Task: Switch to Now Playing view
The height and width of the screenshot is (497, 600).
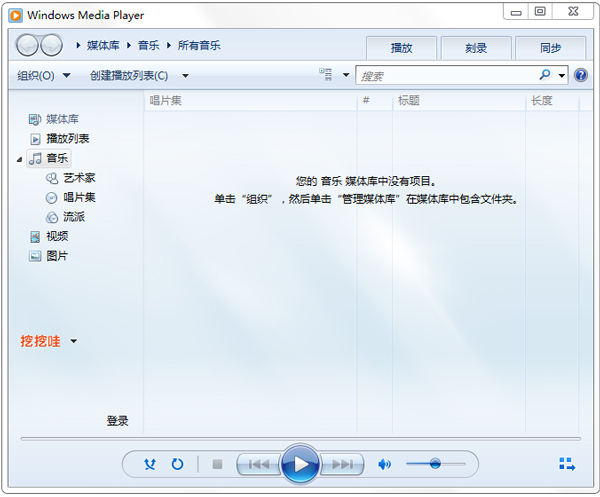Action: tap(567, 464)
